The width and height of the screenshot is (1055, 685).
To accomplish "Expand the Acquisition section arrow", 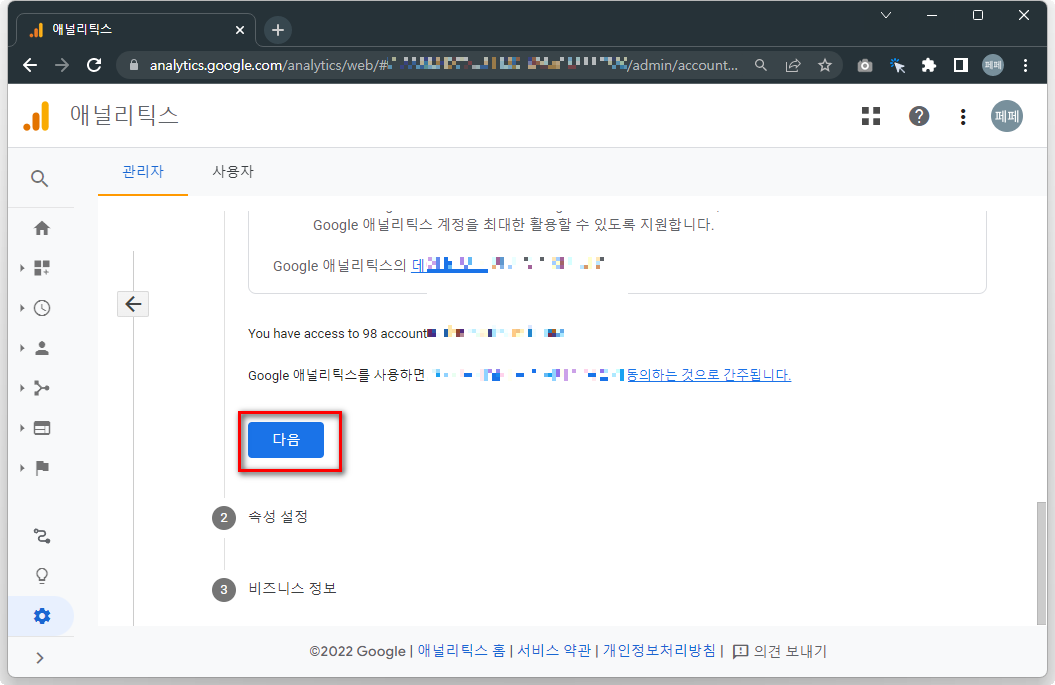I will 22,388.
